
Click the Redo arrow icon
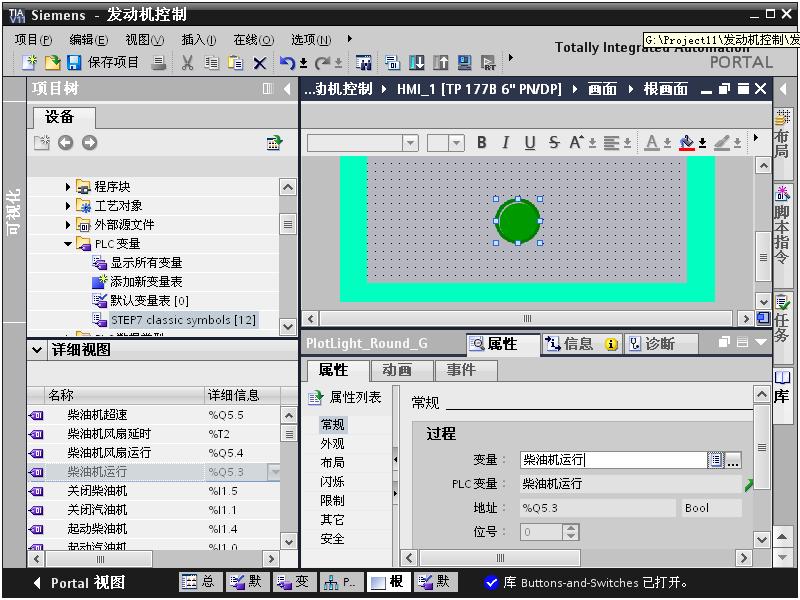coord(322,63)
